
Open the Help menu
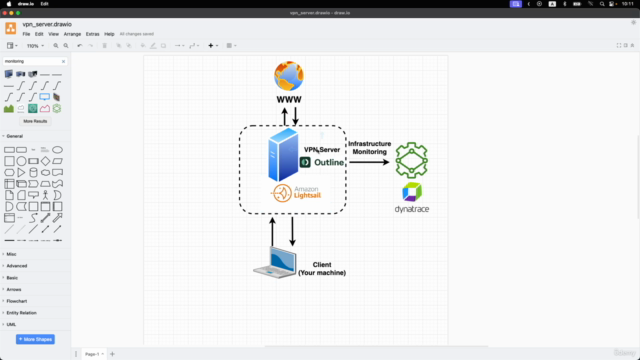(x=109, y=34)
